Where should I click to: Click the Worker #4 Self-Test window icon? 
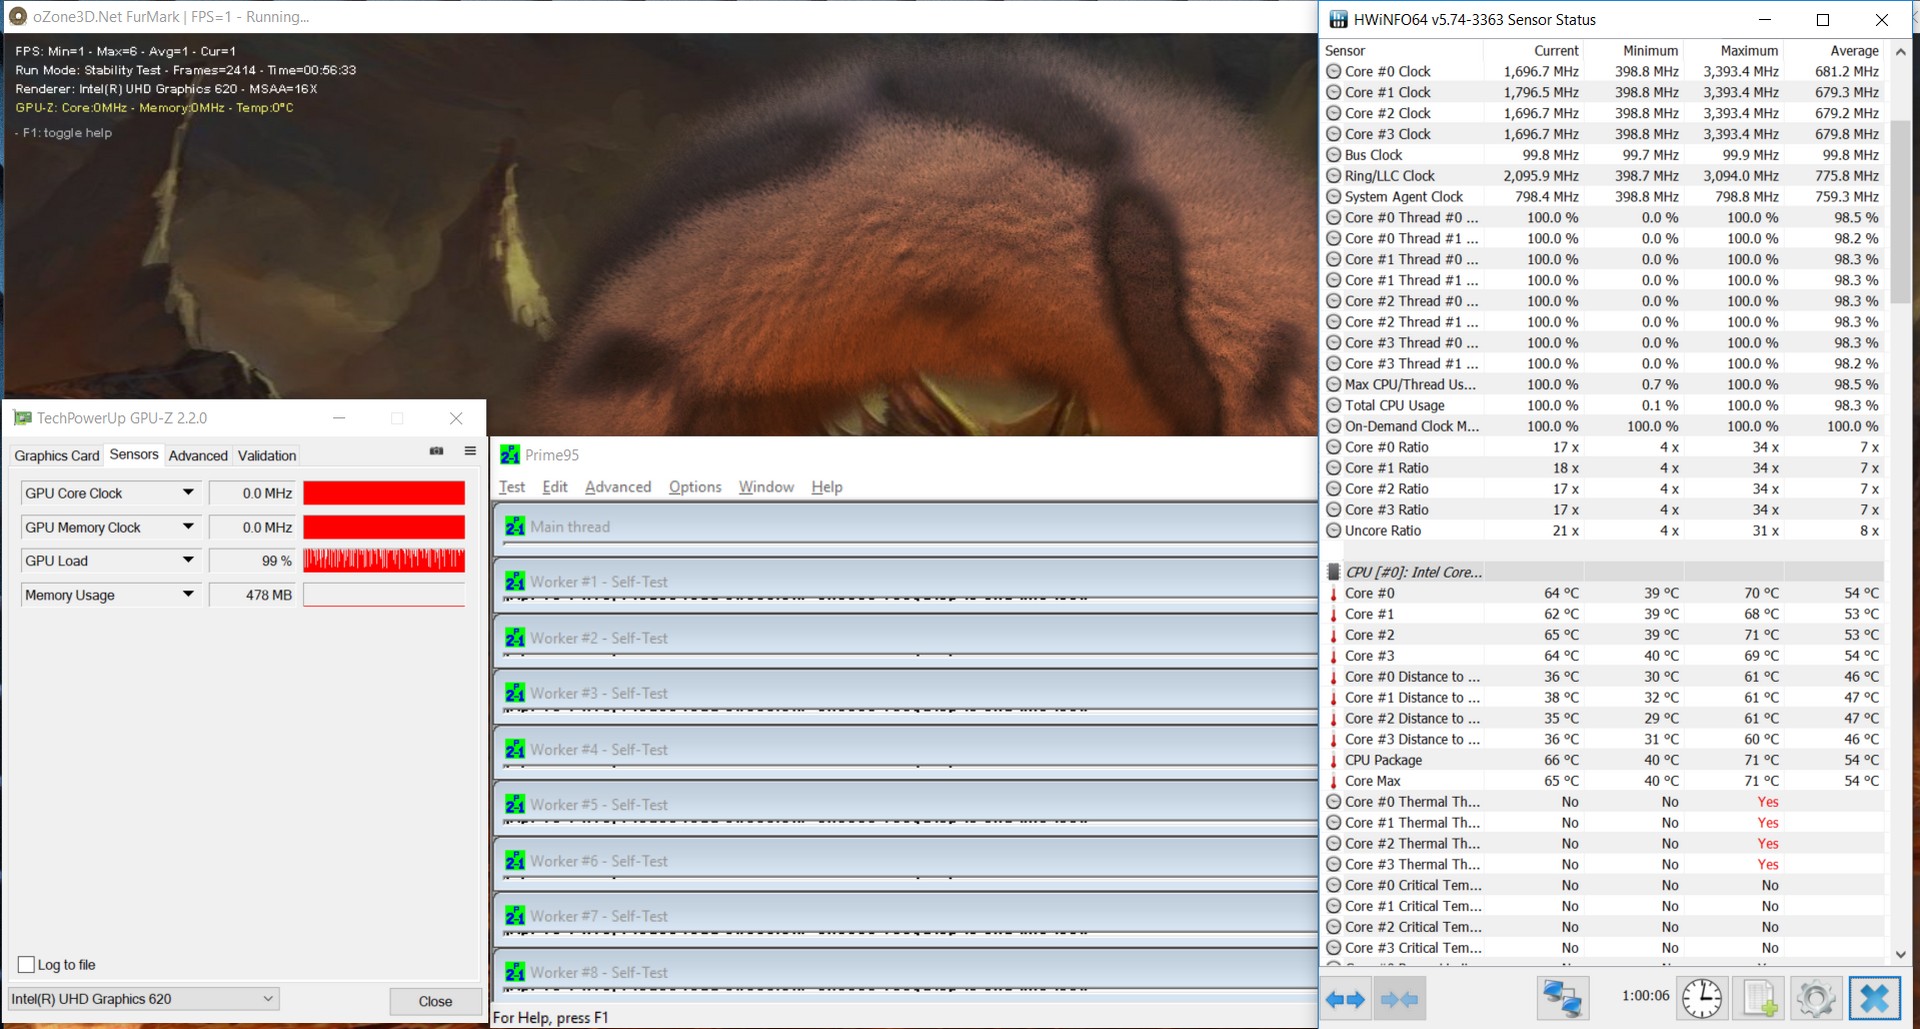[x=515, y=749]
